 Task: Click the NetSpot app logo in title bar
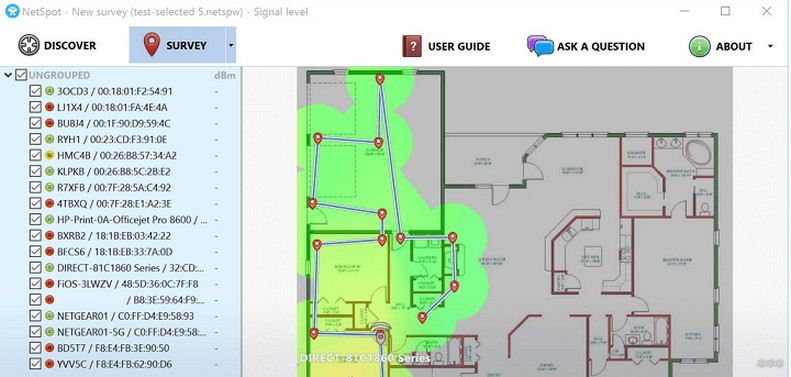tap(12, 11)
